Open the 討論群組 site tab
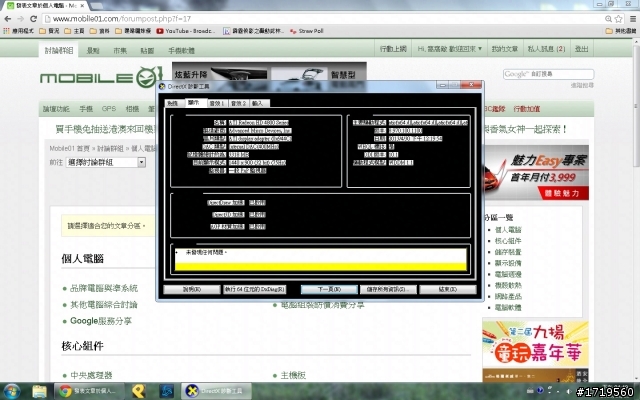The width and height of the screenshot is (640, 400). tap(59, 50)
